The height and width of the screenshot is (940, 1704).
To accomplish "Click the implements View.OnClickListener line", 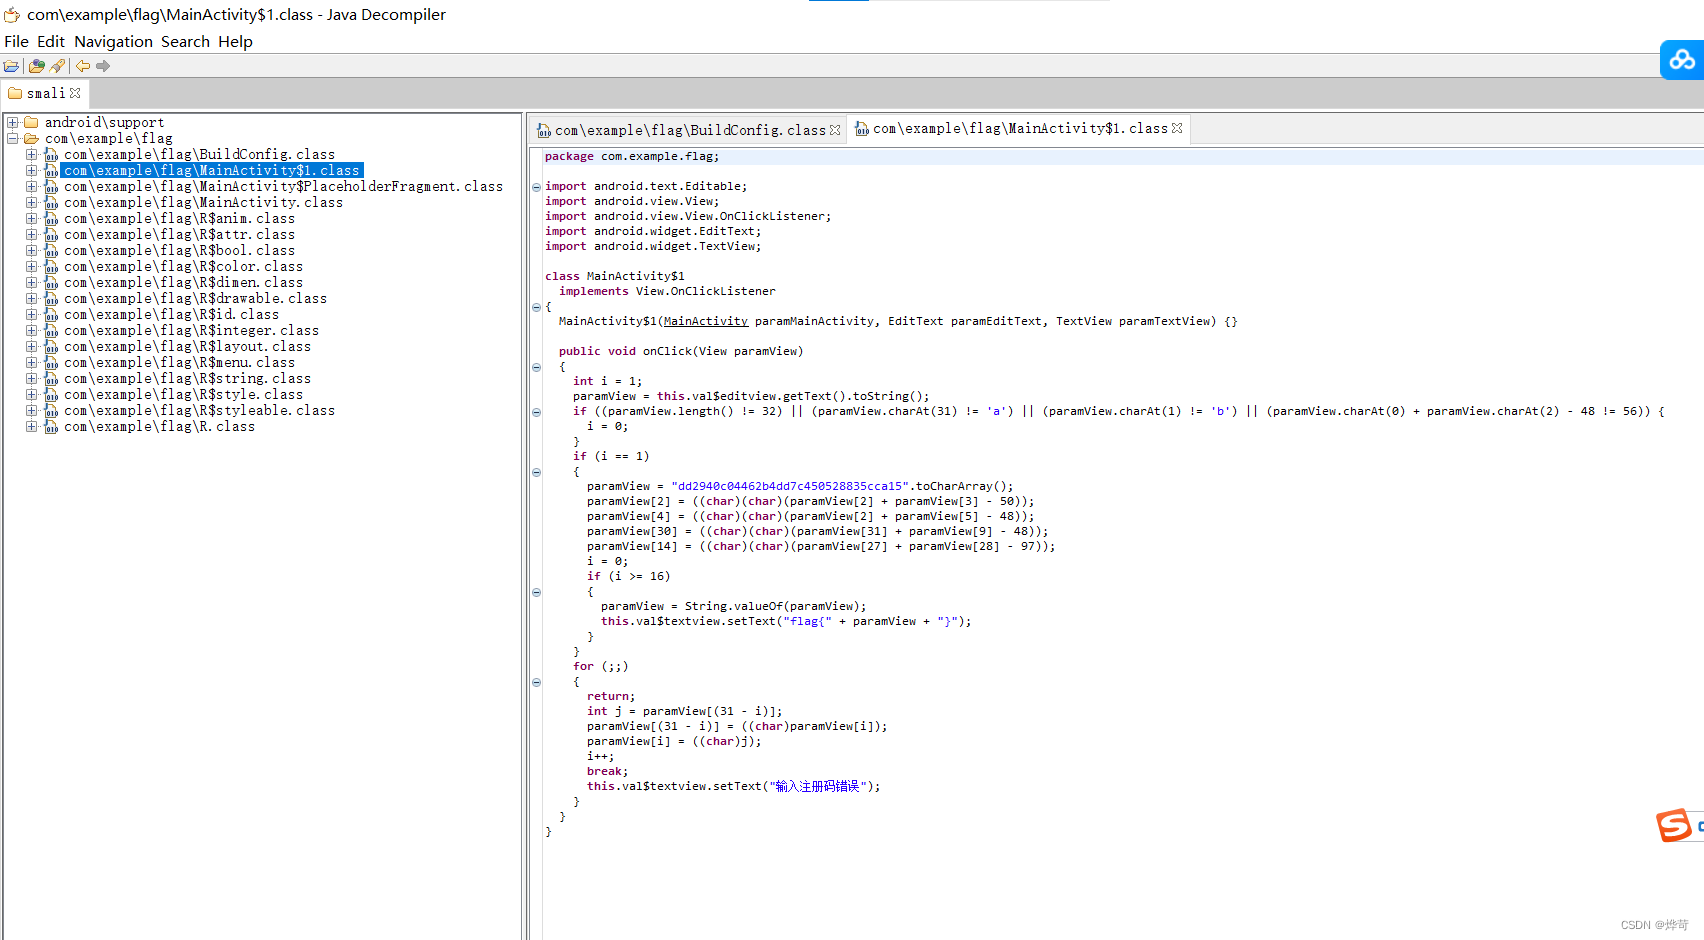I will coord(667,291).
